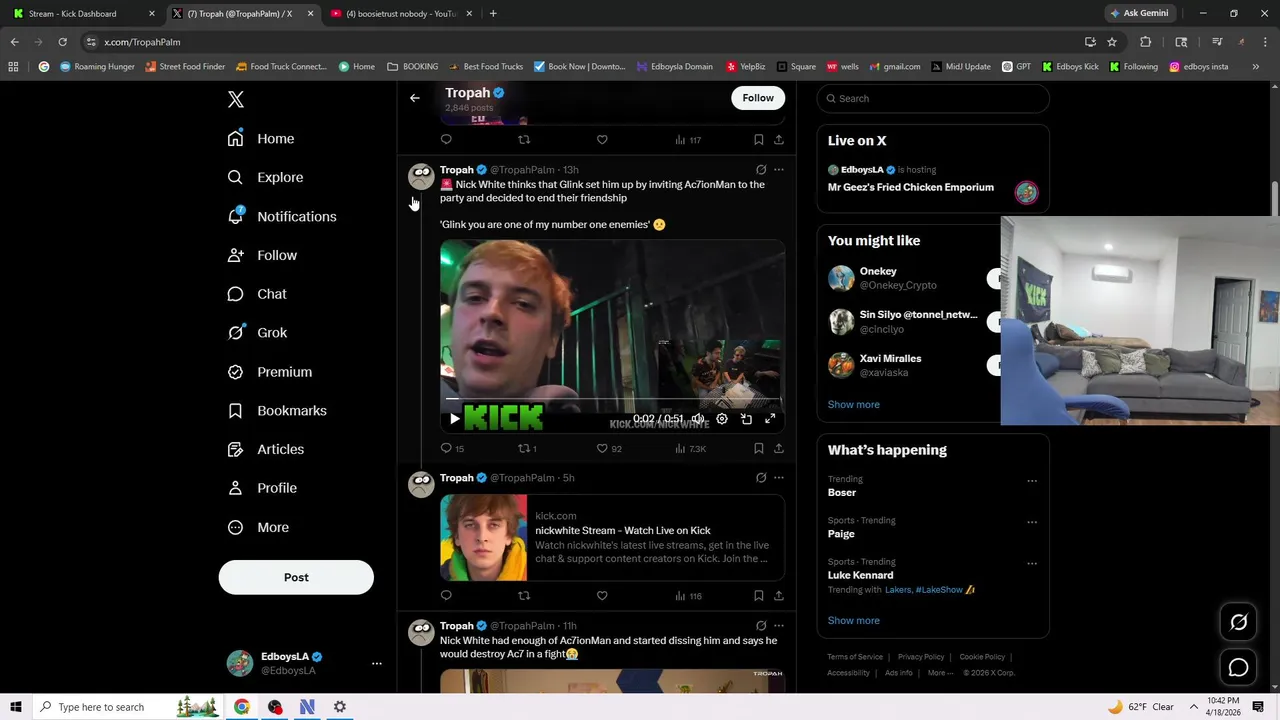Viewport: 1280px width, 720px height.
Task: Like the 5h kick.com link post
Action: (602, 596)
